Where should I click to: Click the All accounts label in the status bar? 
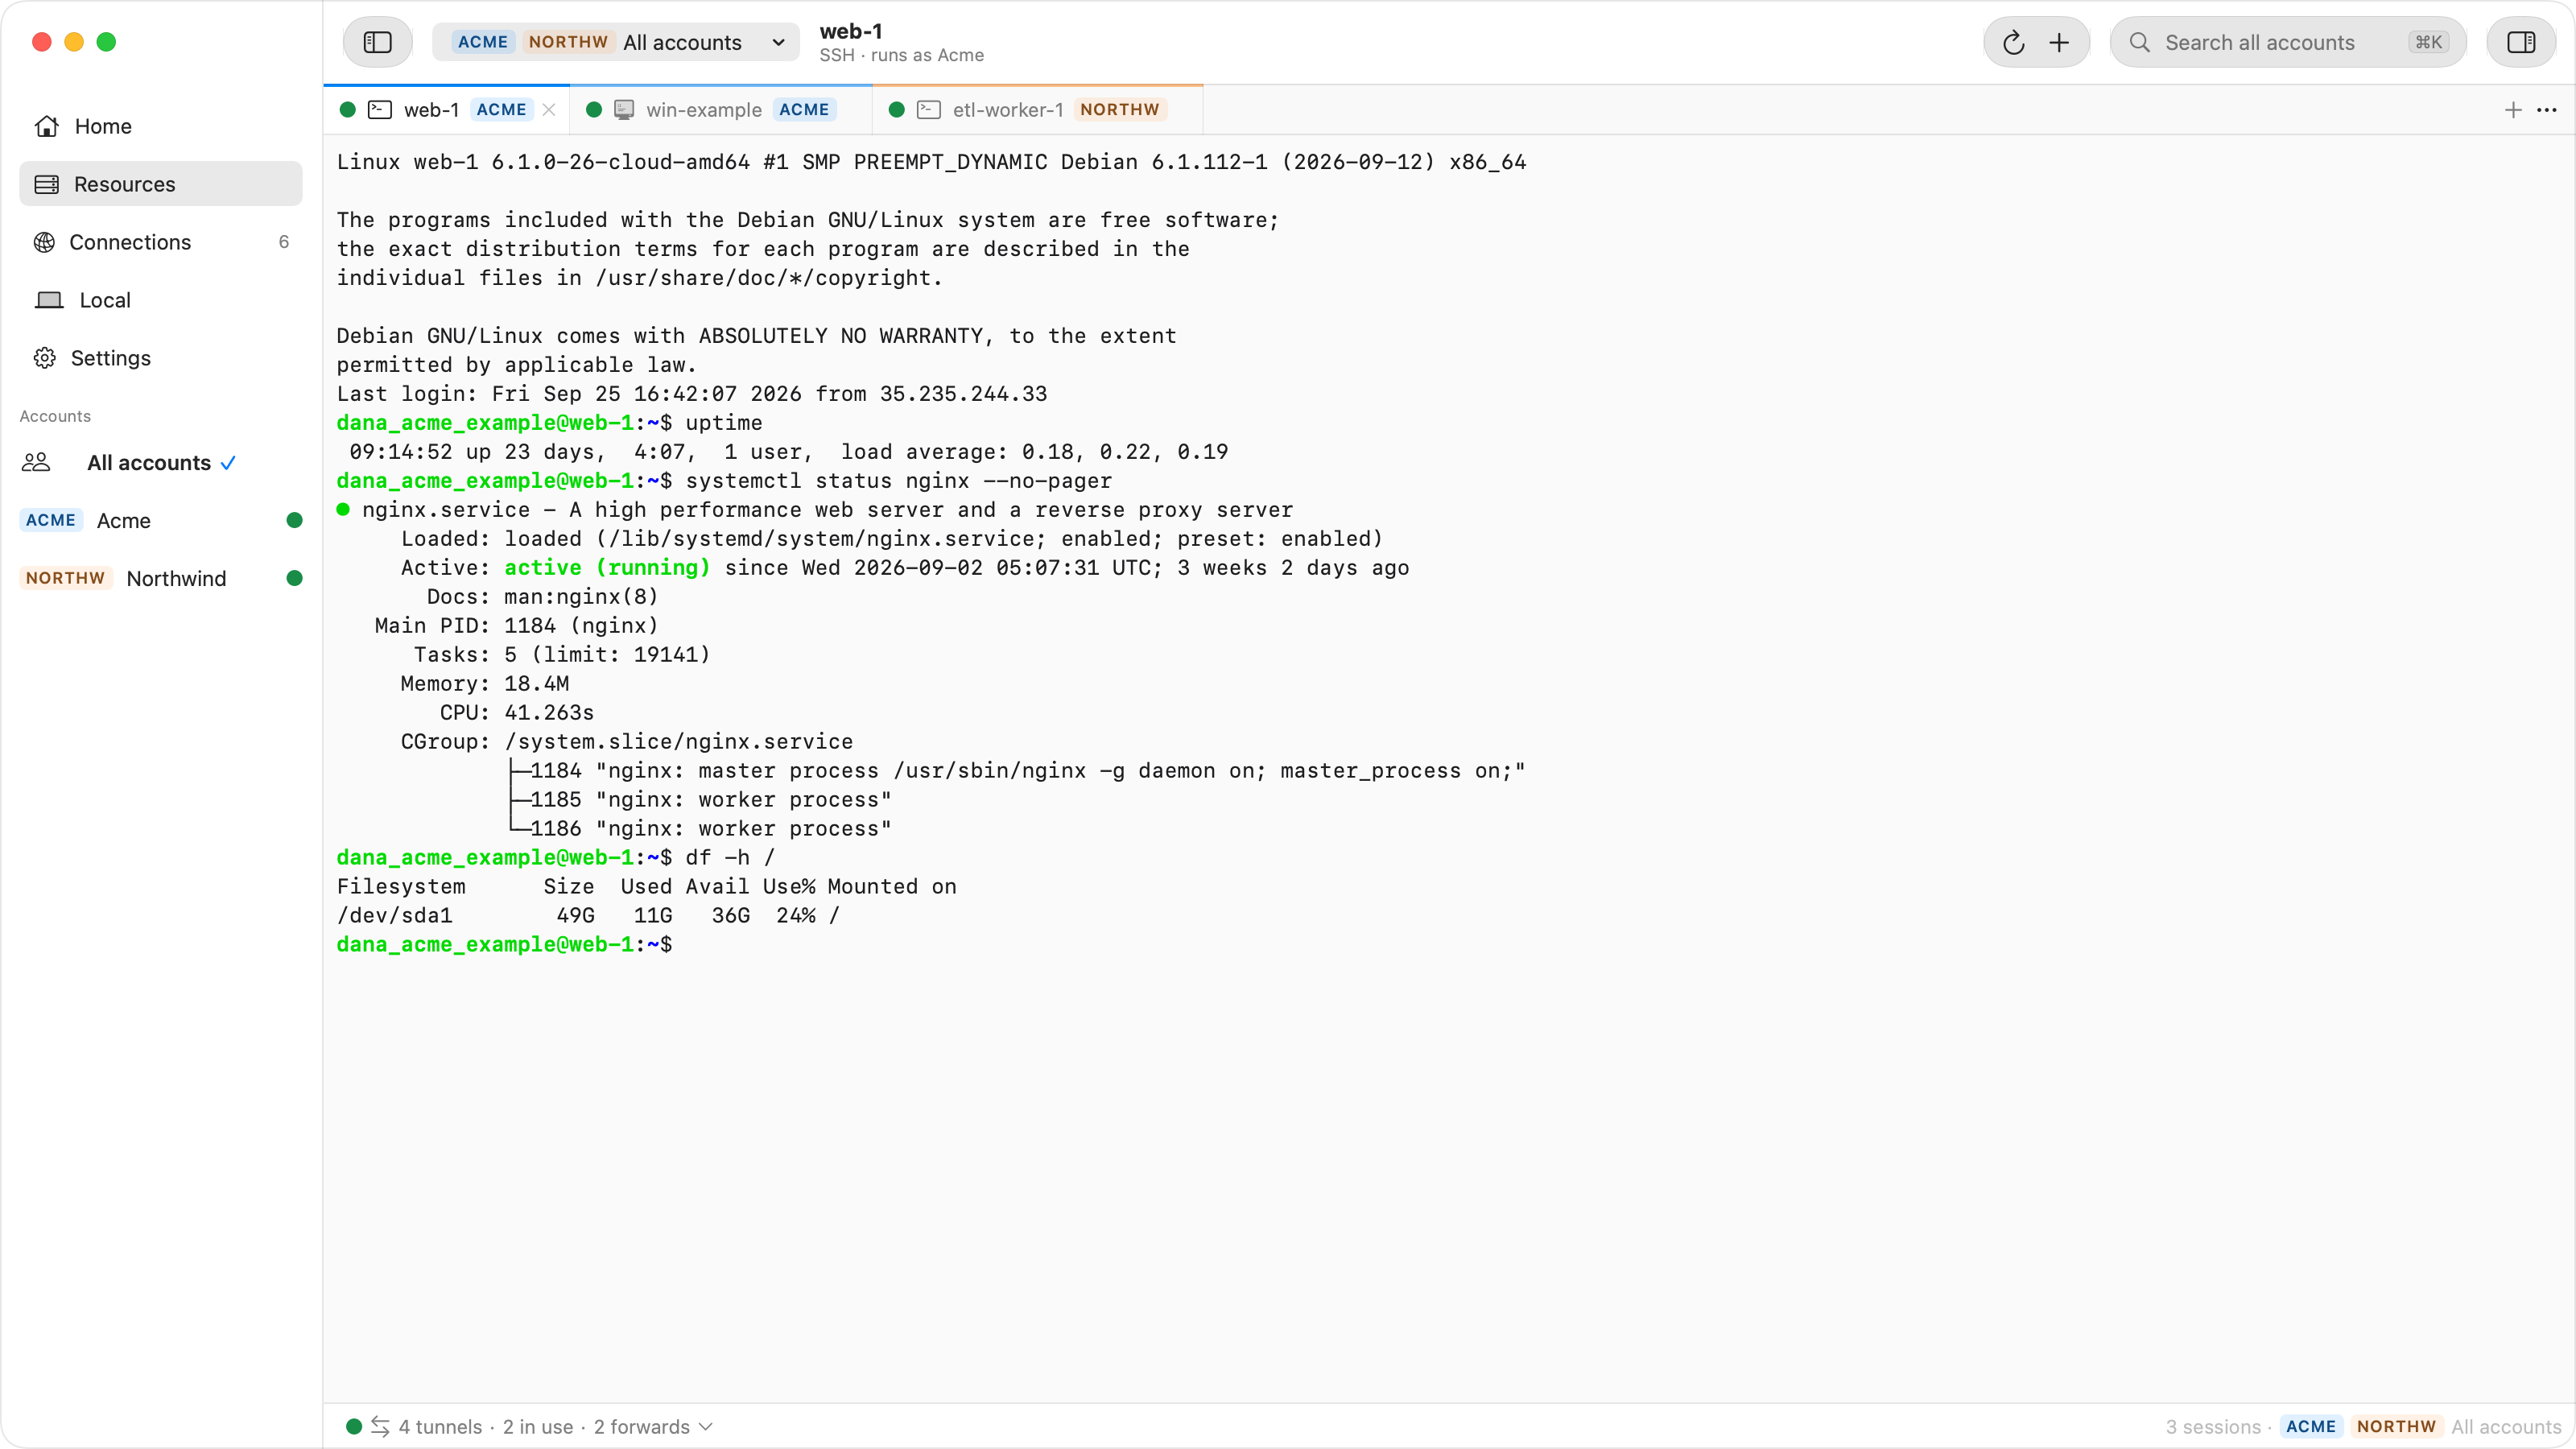(x=2506, y=1426)
